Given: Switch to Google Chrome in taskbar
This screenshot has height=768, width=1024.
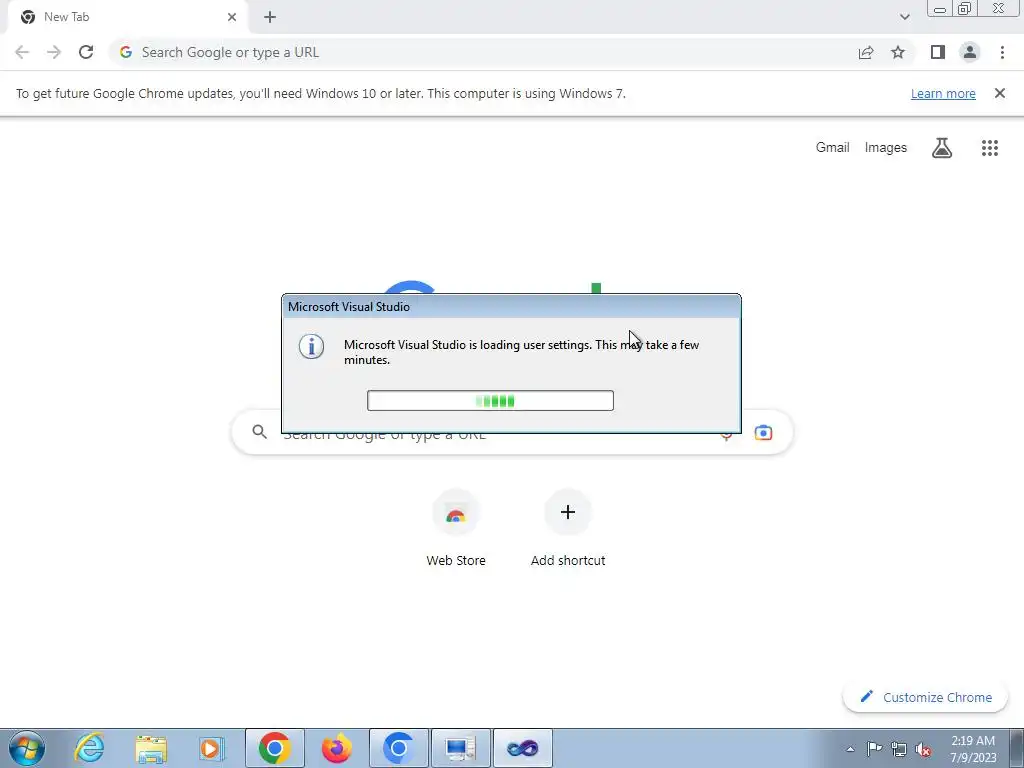Looking at the screenshot, I should click(x=274, y=748).
